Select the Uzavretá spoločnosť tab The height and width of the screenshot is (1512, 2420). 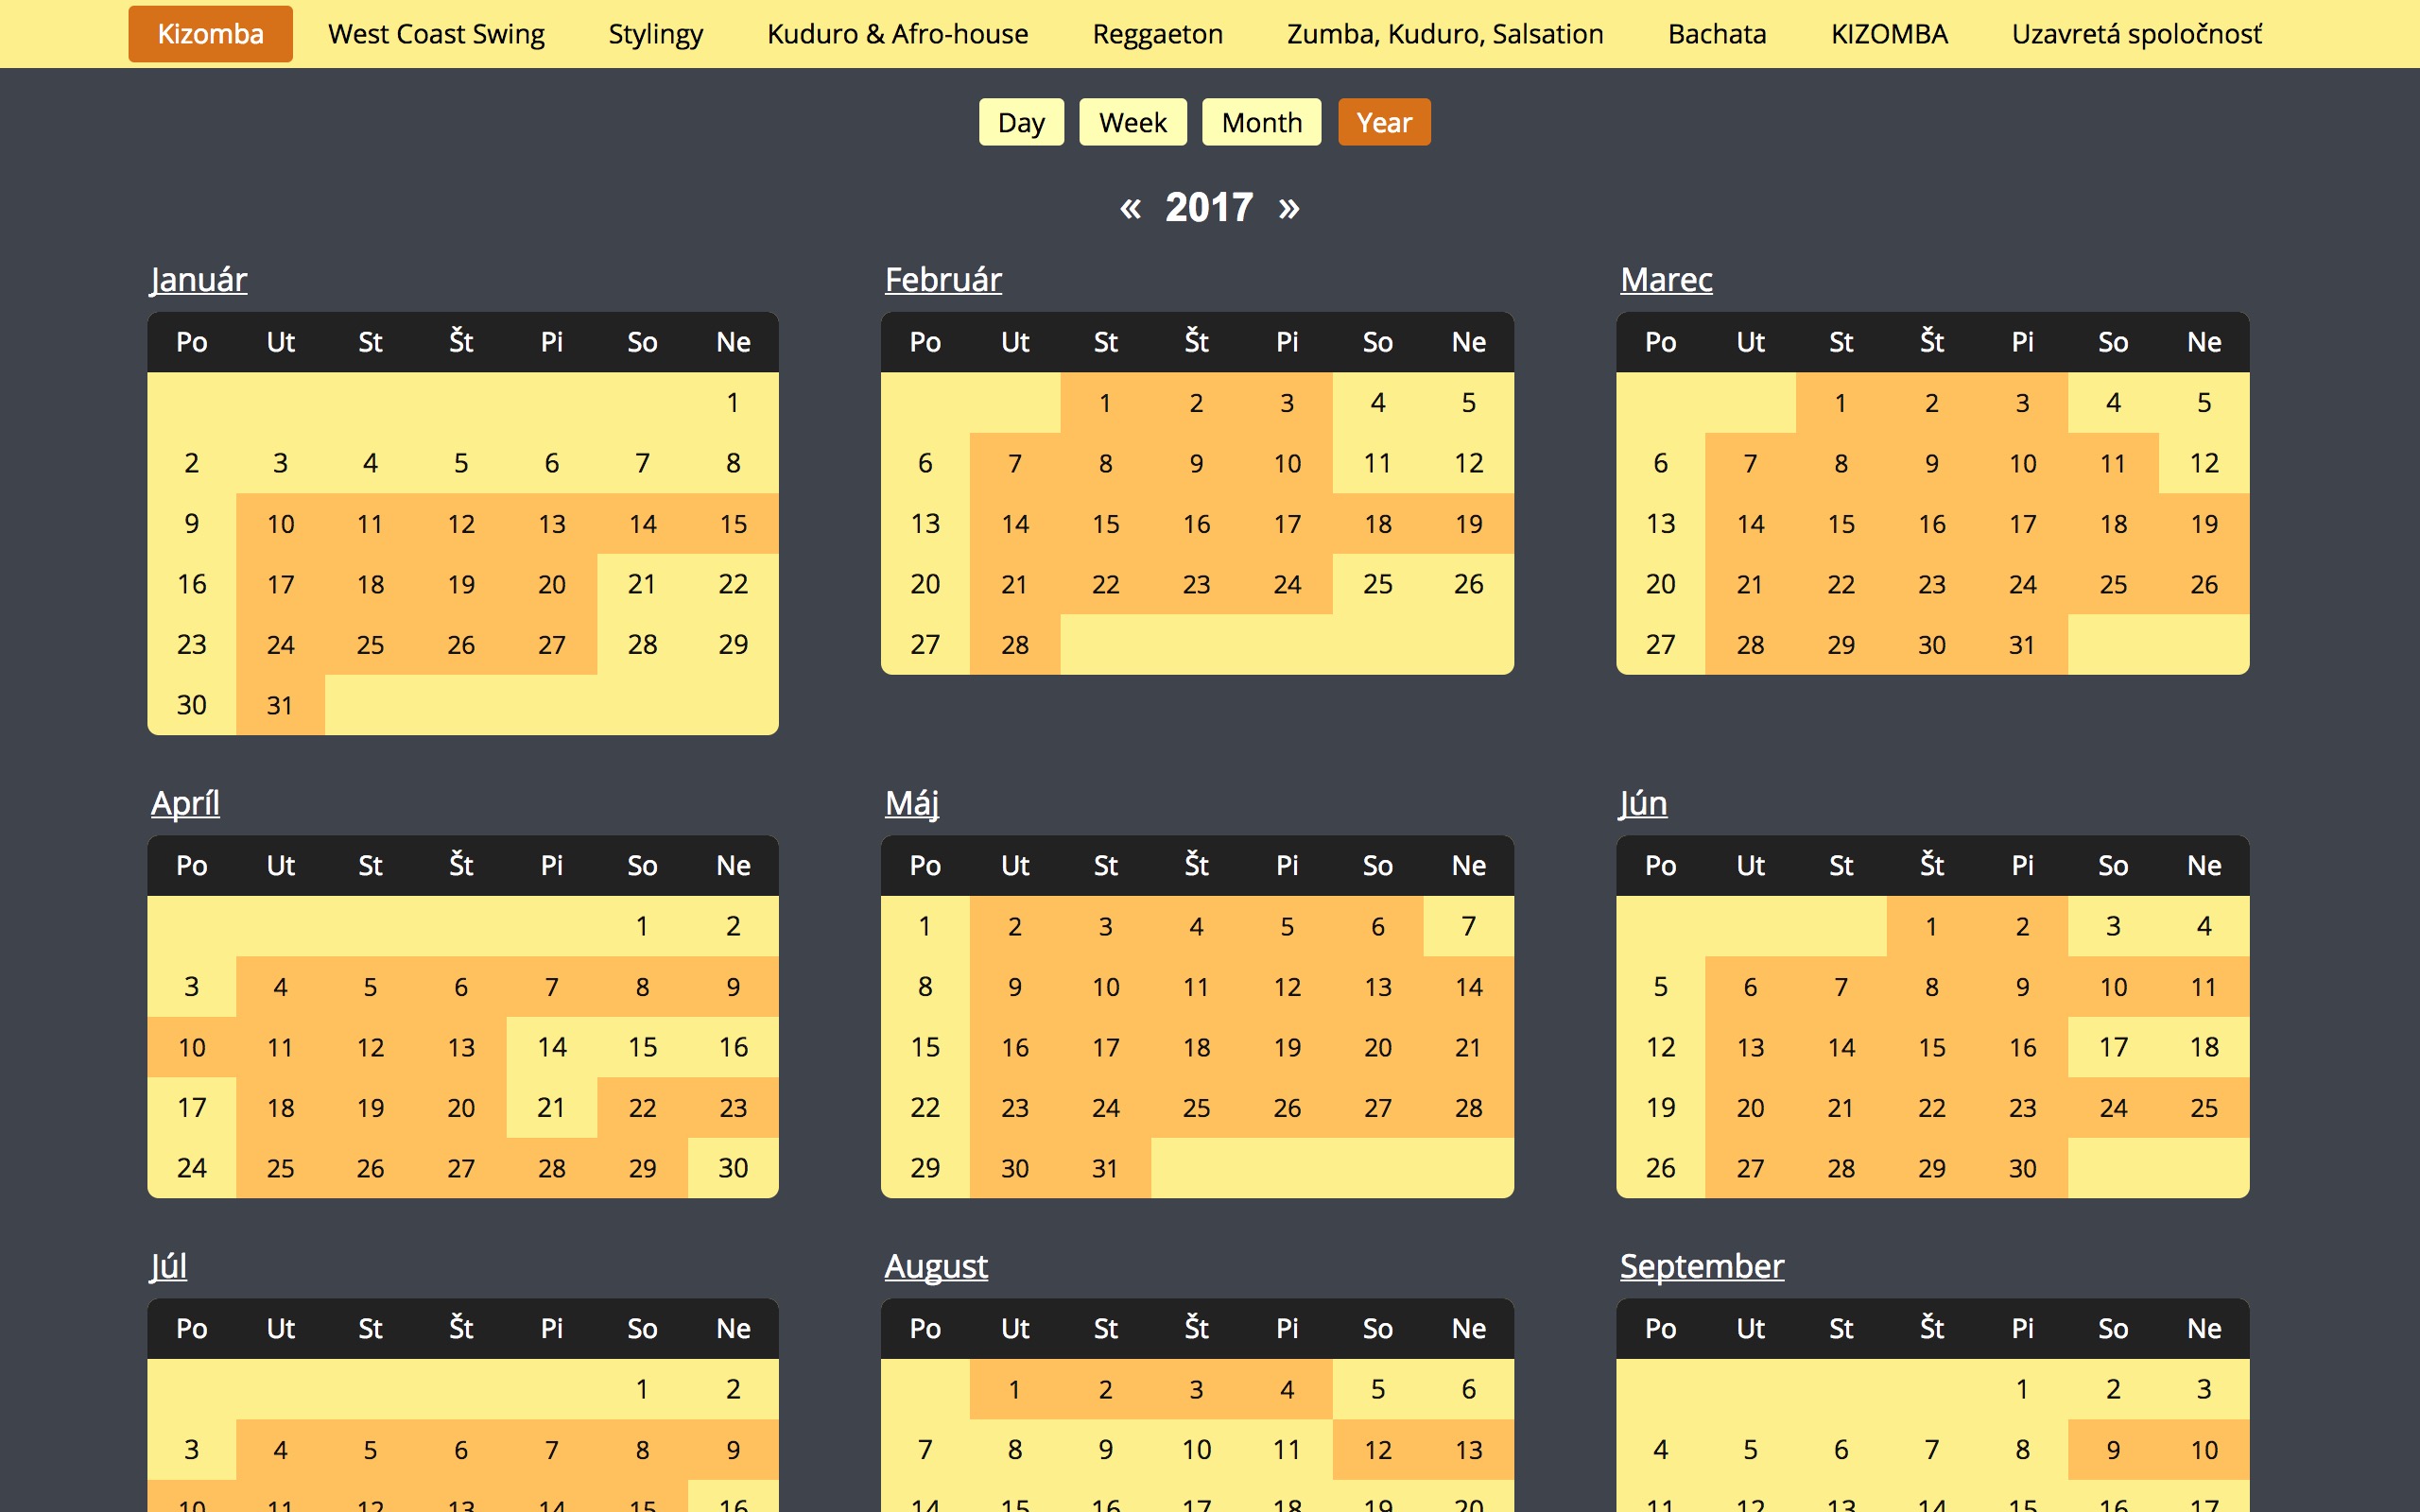click(x=2136, y=34)
